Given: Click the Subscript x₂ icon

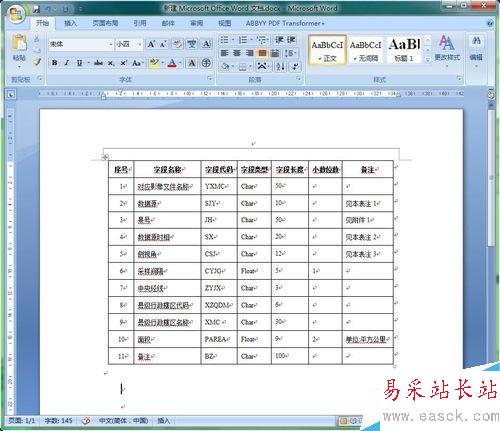Looking at the screenshot, I should click(111, 63).
